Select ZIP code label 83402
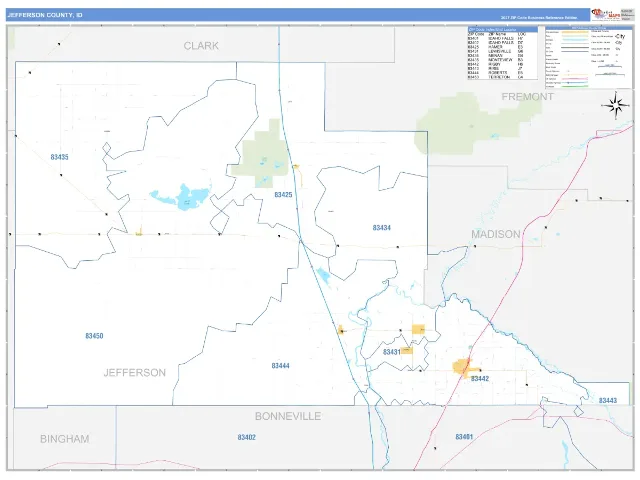 tap(247, 437)
